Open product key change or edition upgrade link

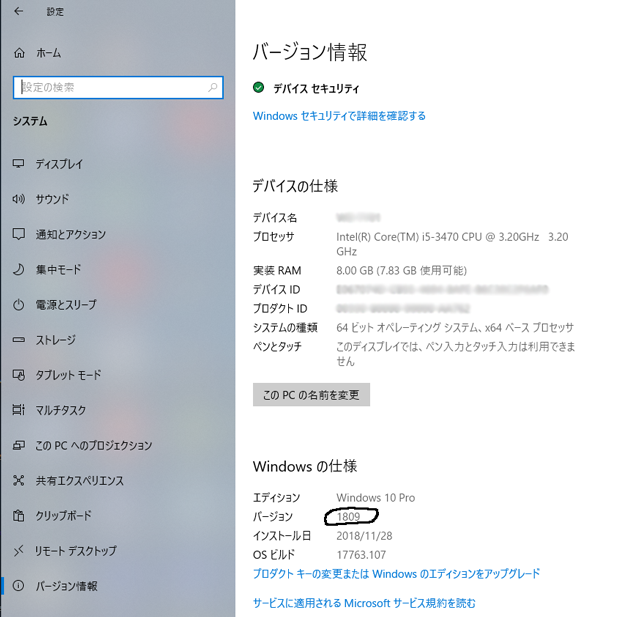[396, 574]
